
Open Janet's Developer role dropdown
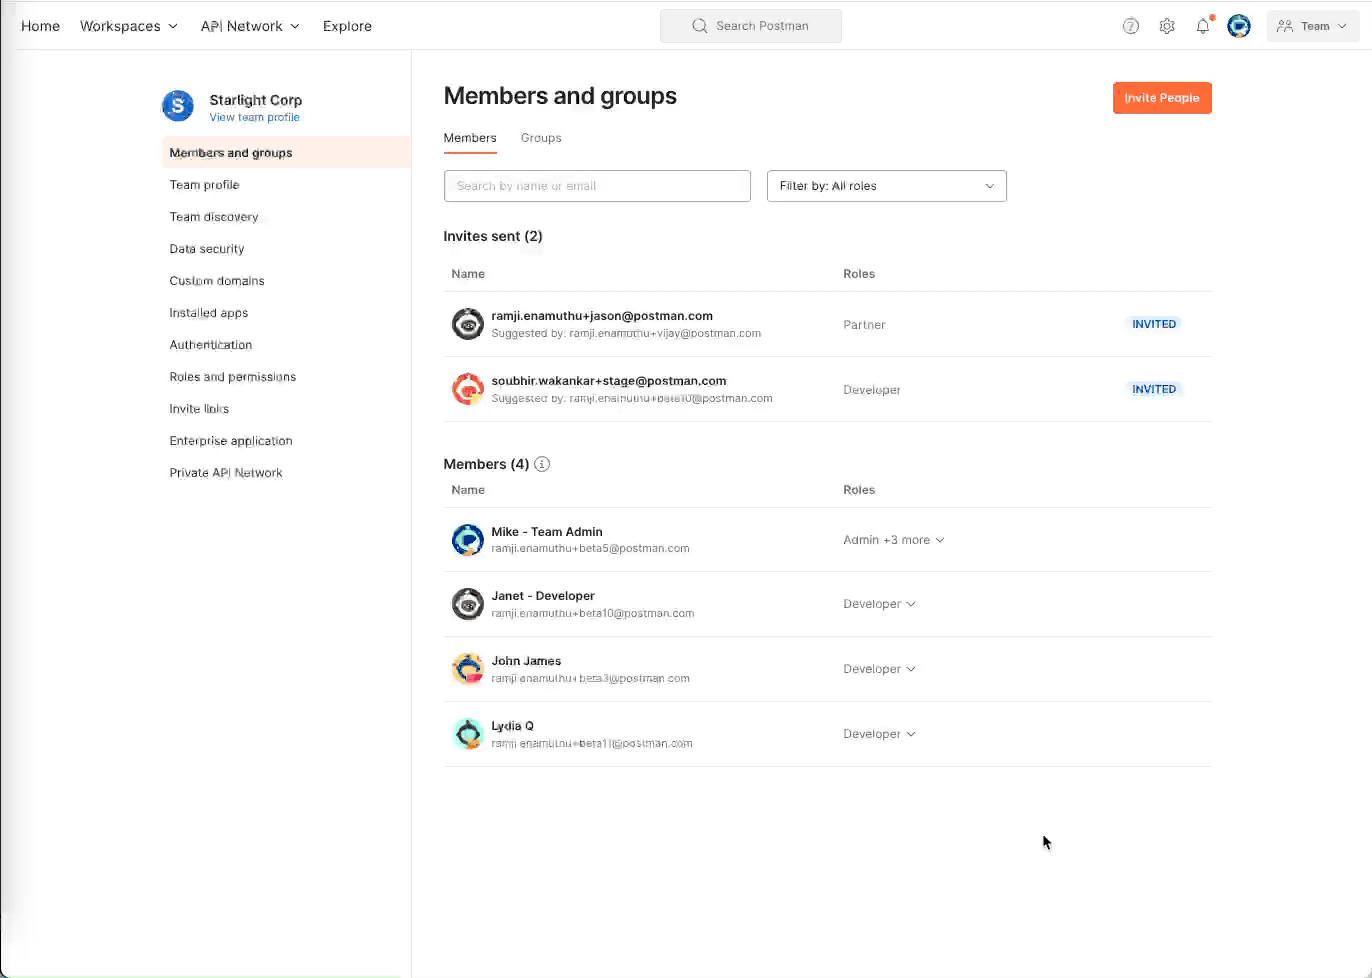pos(879,604)
